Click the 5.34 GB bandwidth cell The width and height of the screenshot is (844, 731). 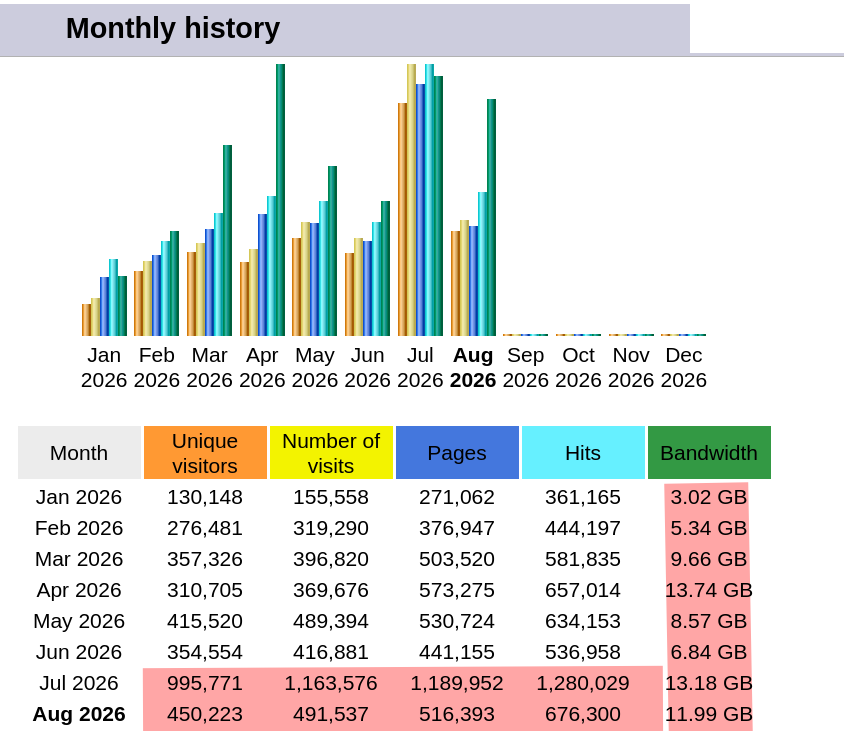pos(709,528)
